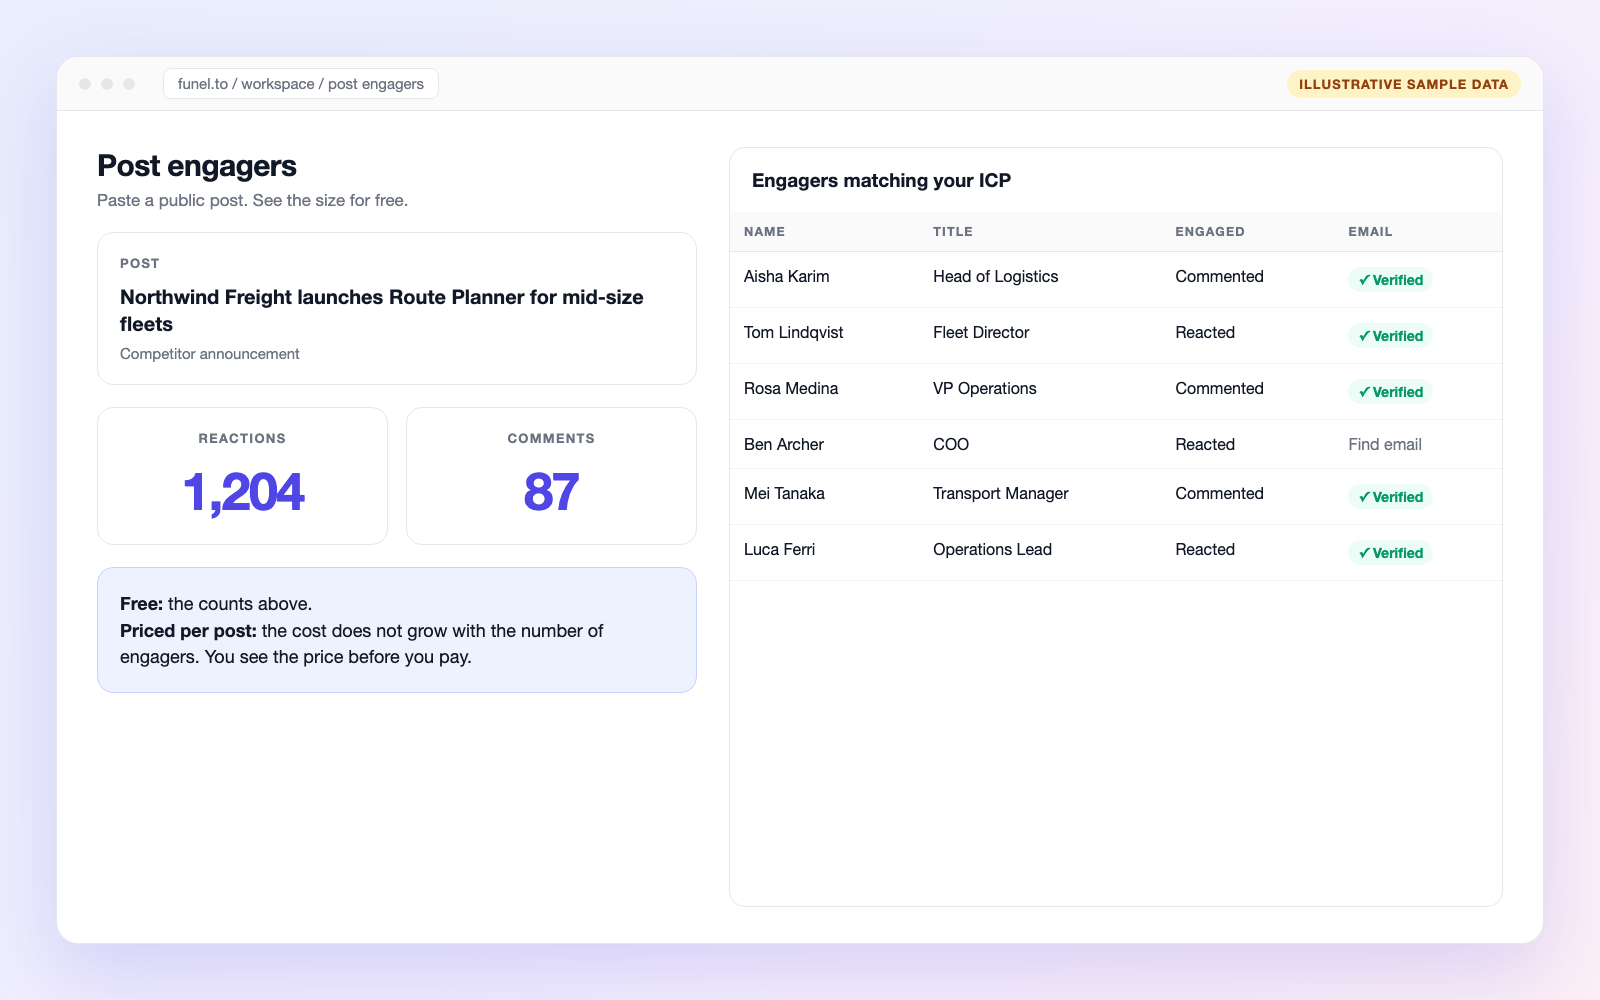Image resolution: width=1600 pixels, height=1000 pixels.
Task: Click 'Transport Manager' title cell
Action: (x=1001, y=494)
